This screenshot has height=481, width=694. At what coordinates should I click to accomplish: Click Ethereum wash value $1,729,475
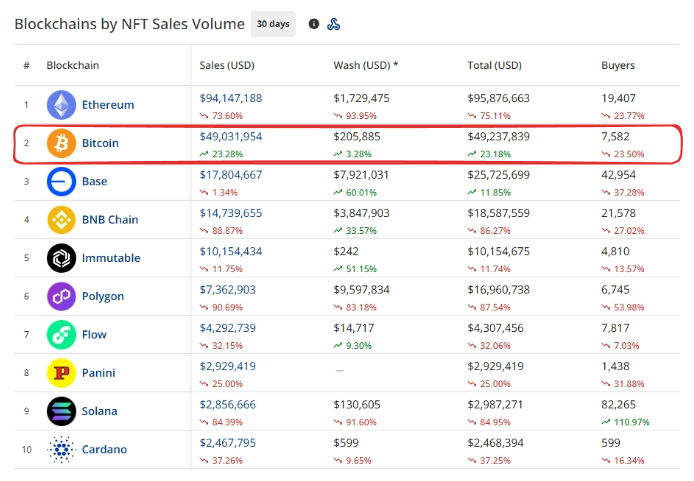362,98
